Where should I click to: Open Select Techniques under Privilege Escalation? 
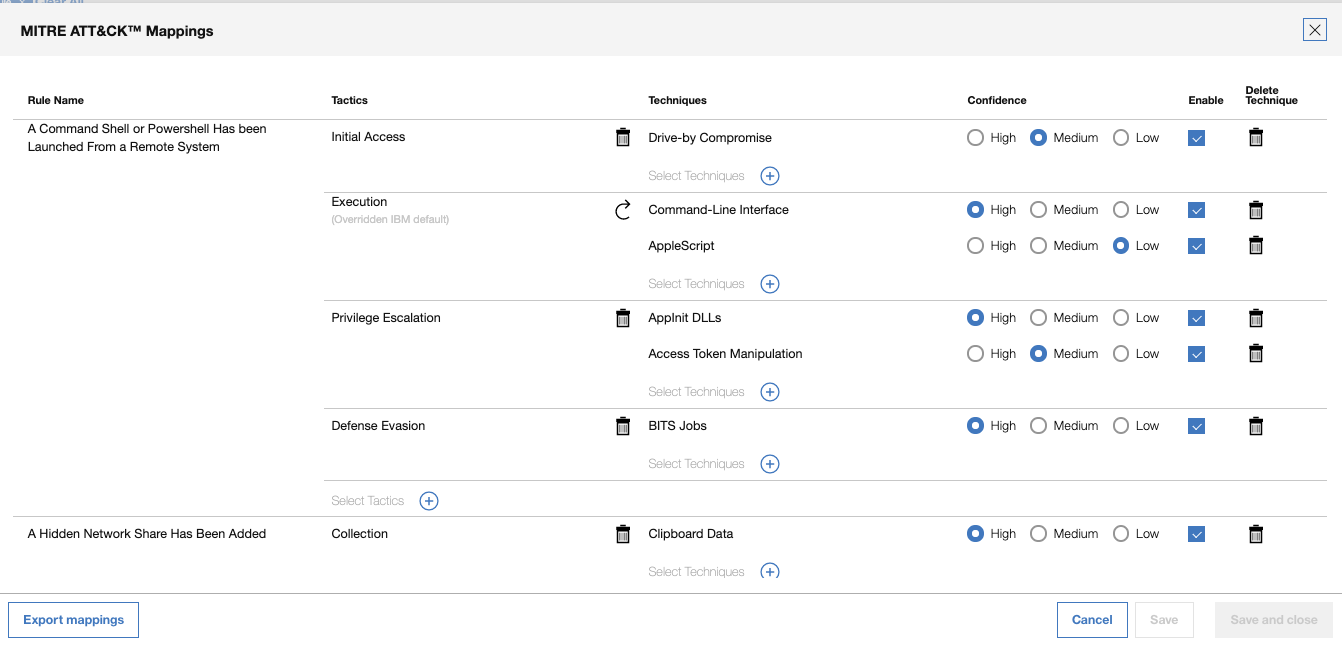[x=696, y=392]
